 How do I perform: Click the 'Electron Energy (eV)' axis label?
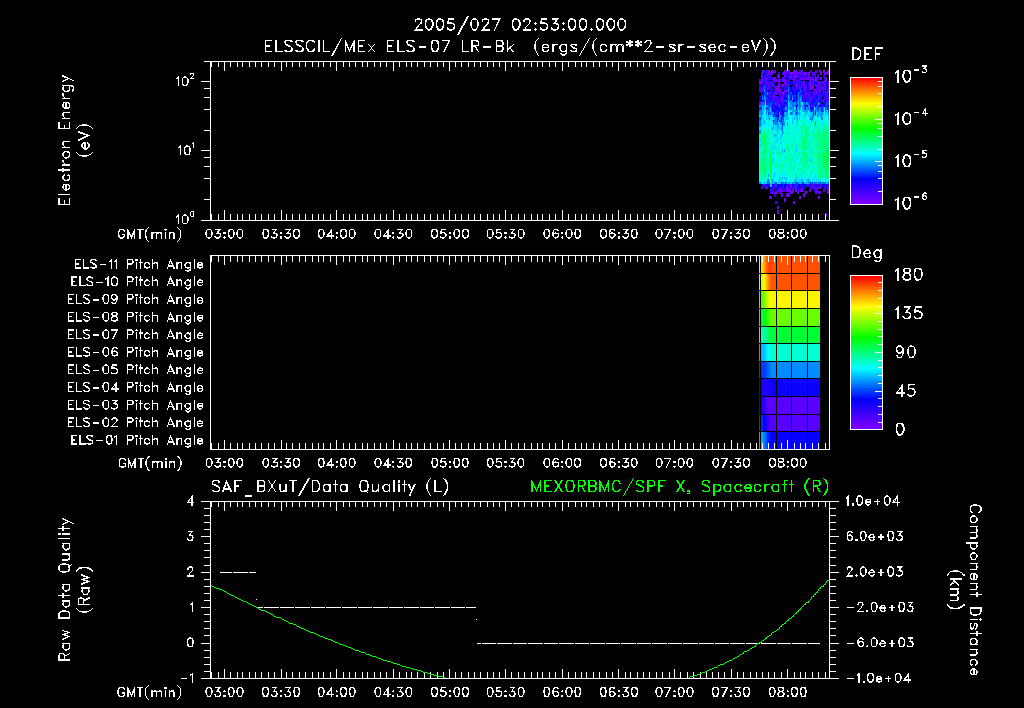click(x=74, y=140)
